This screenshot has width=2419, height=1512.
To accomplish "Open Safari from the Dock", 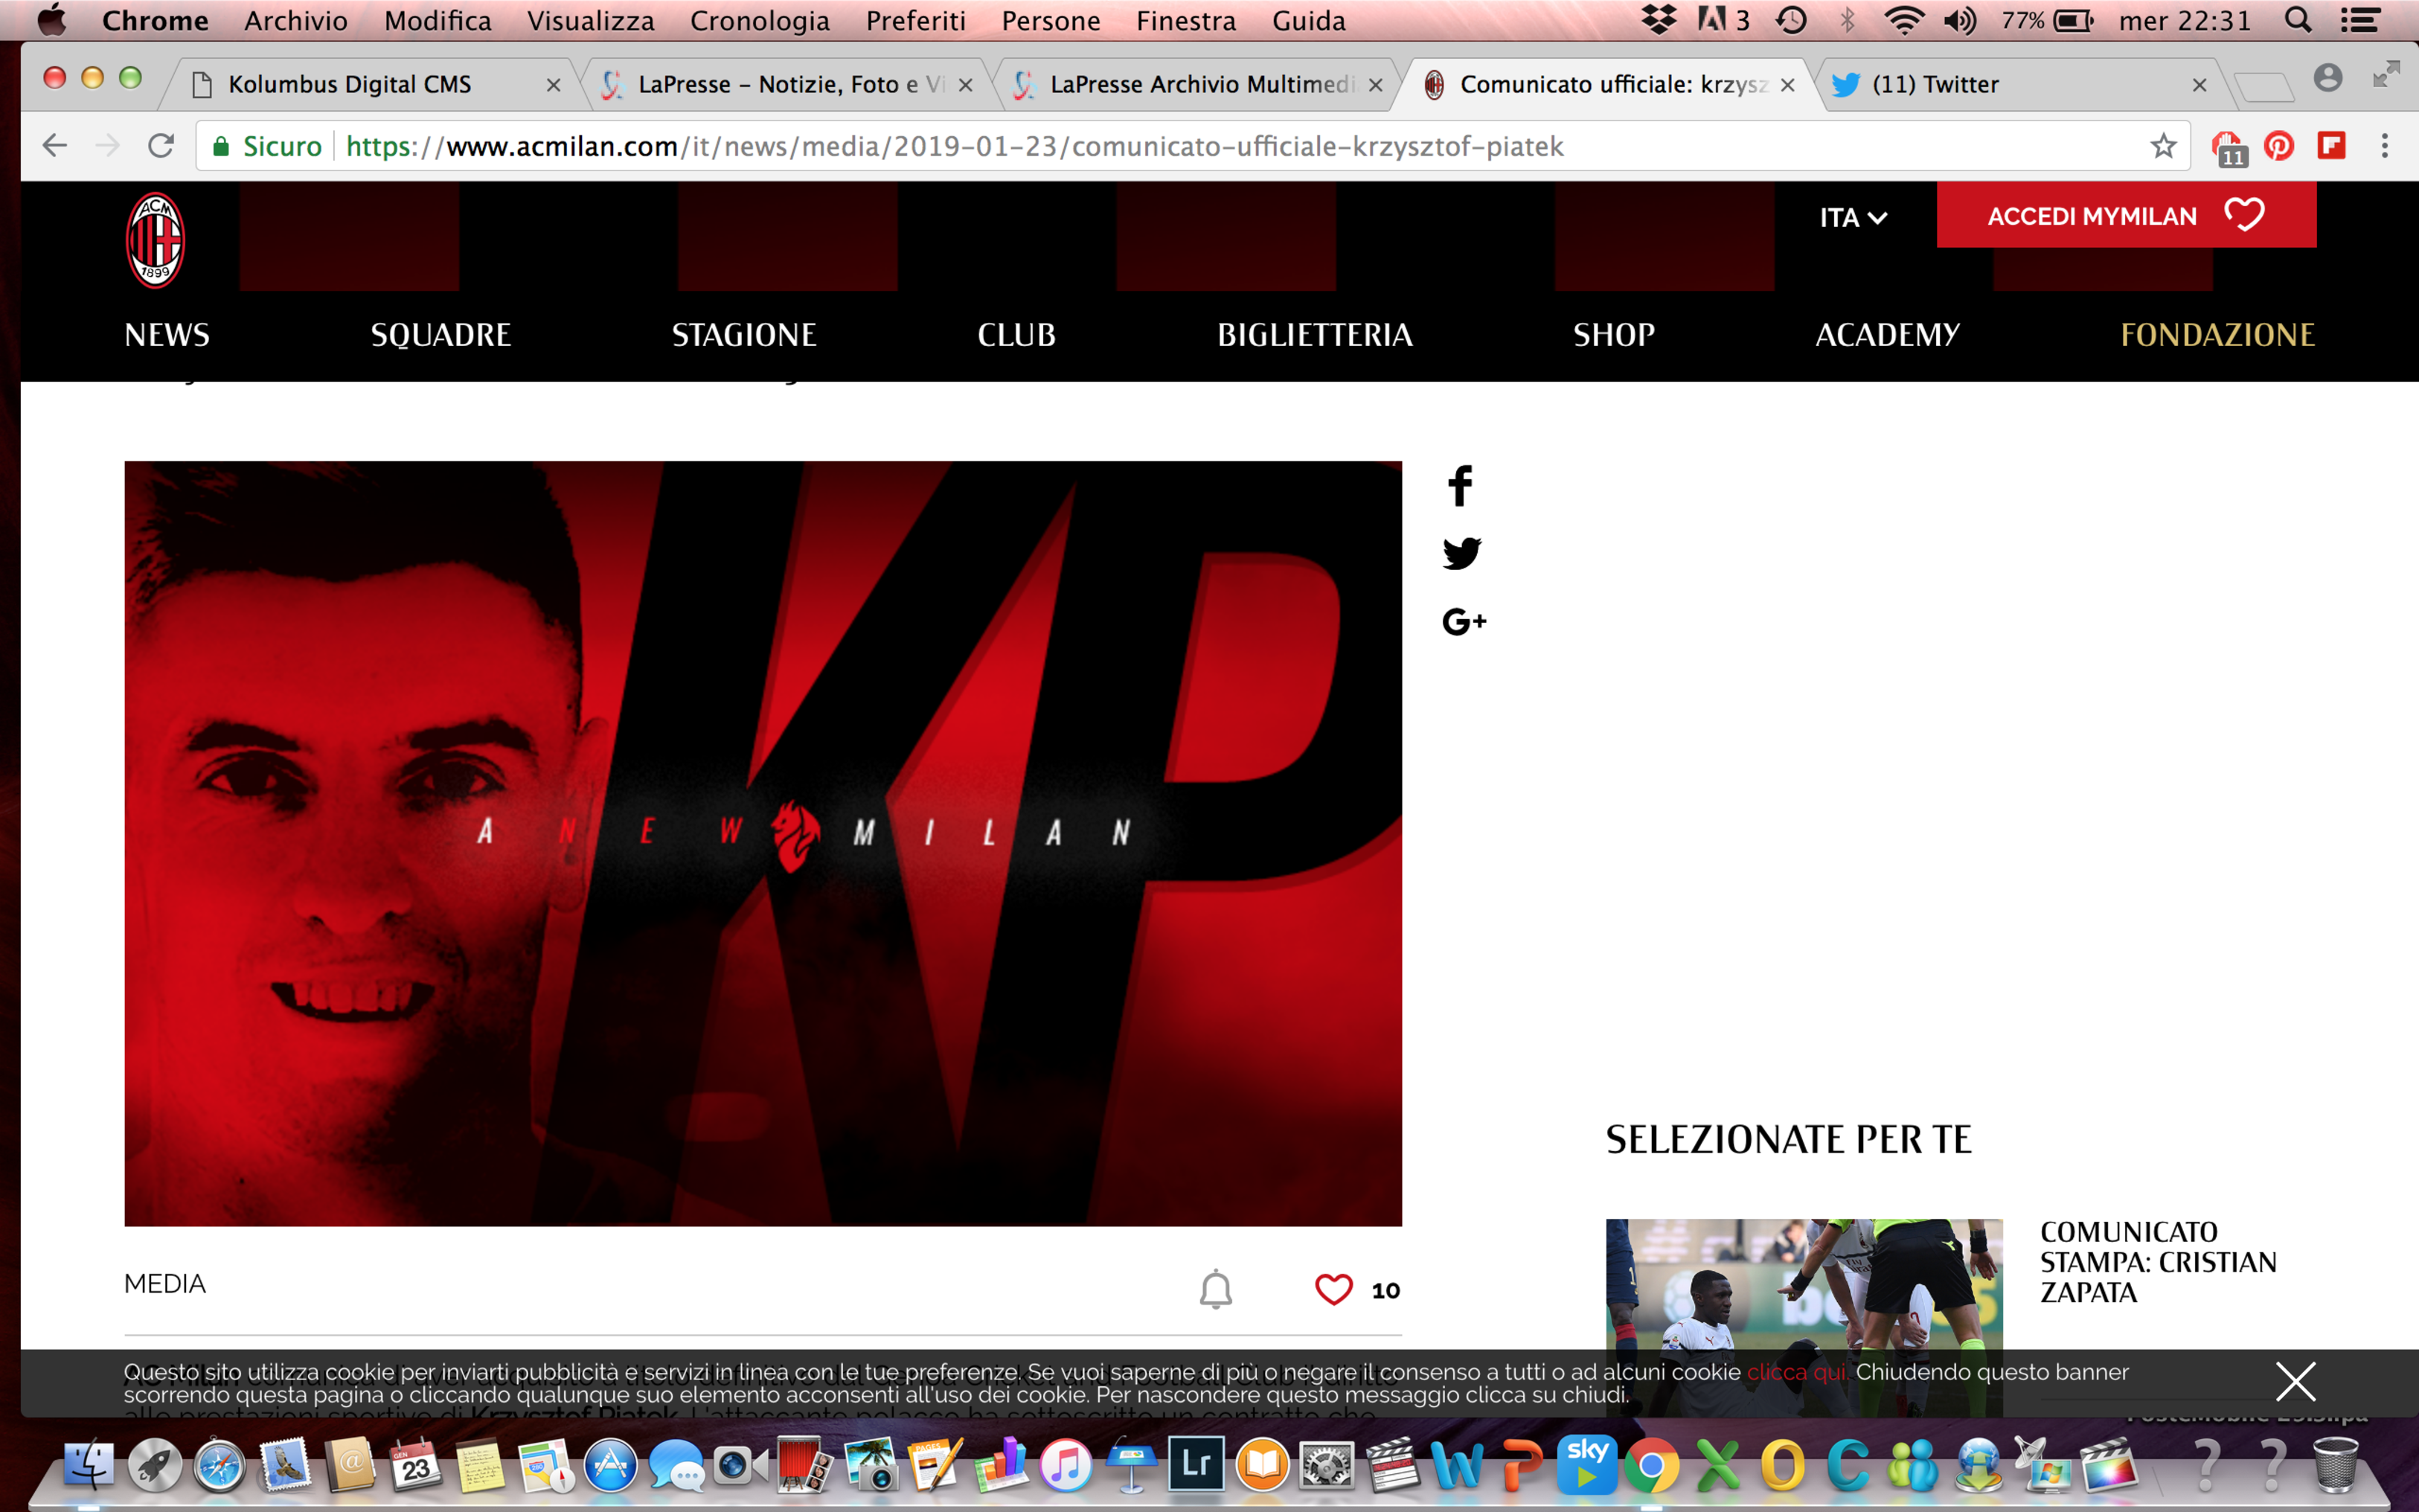I will coord(220,1466).
